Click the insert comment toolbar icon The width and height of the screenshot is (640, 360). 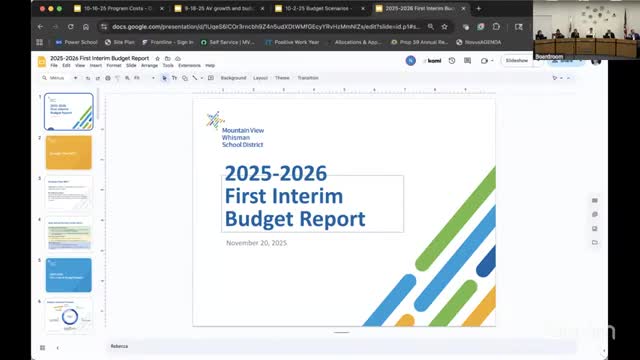tap(211, 78)
